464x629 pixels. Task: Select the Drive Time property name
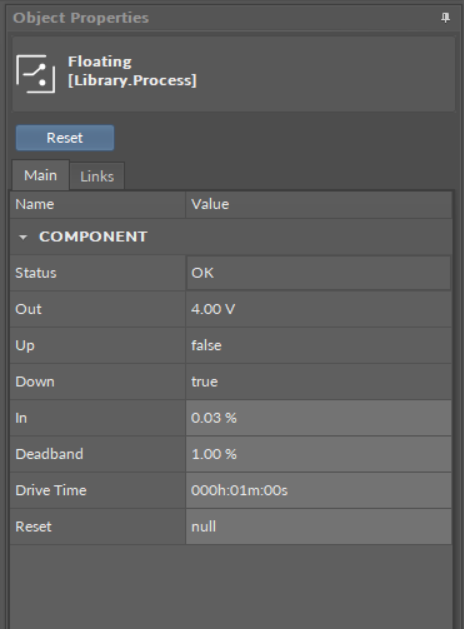[x=51, y=490]
